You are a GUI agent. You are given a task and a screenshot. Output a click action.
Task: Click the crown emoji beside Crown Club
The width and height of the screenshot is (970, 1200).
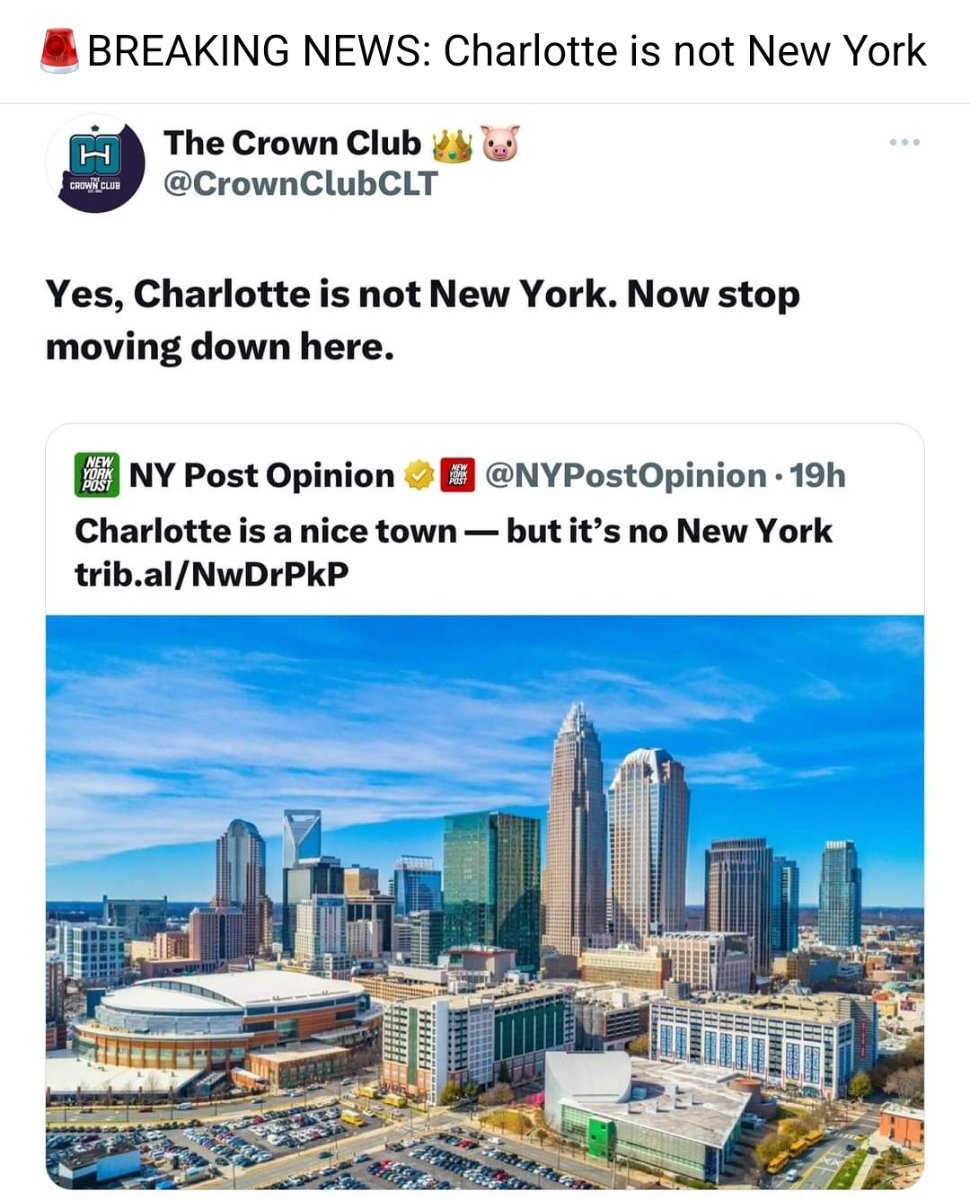point(451,145)
